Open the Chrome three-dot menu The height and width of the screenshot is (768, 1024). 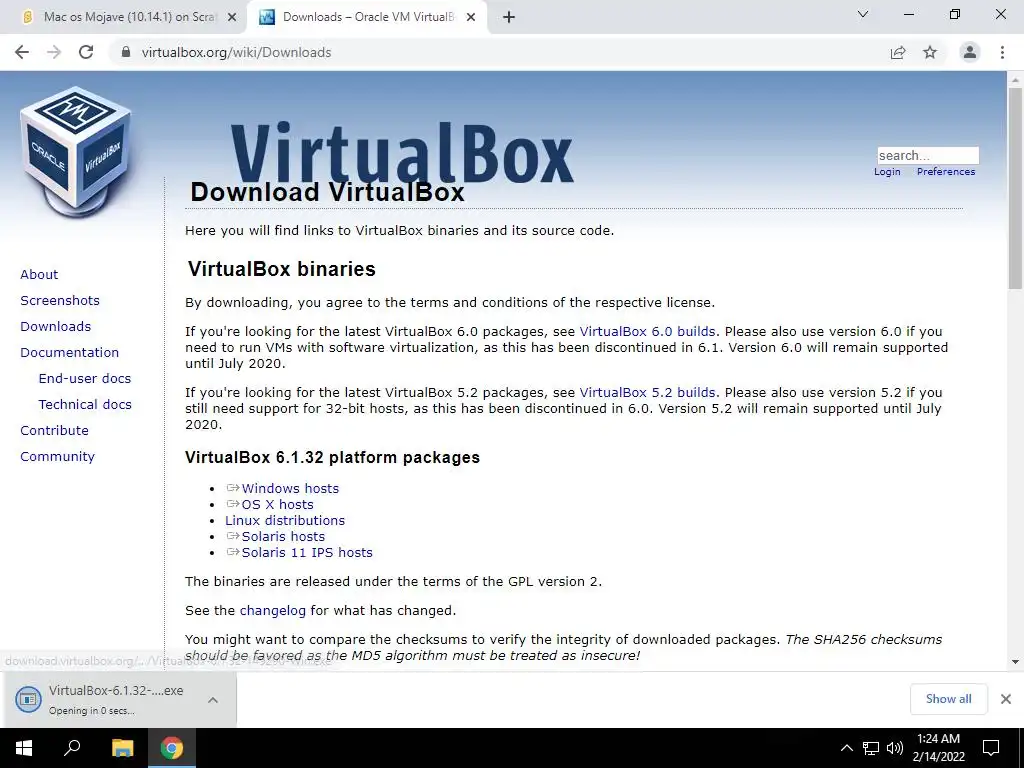1002,52
